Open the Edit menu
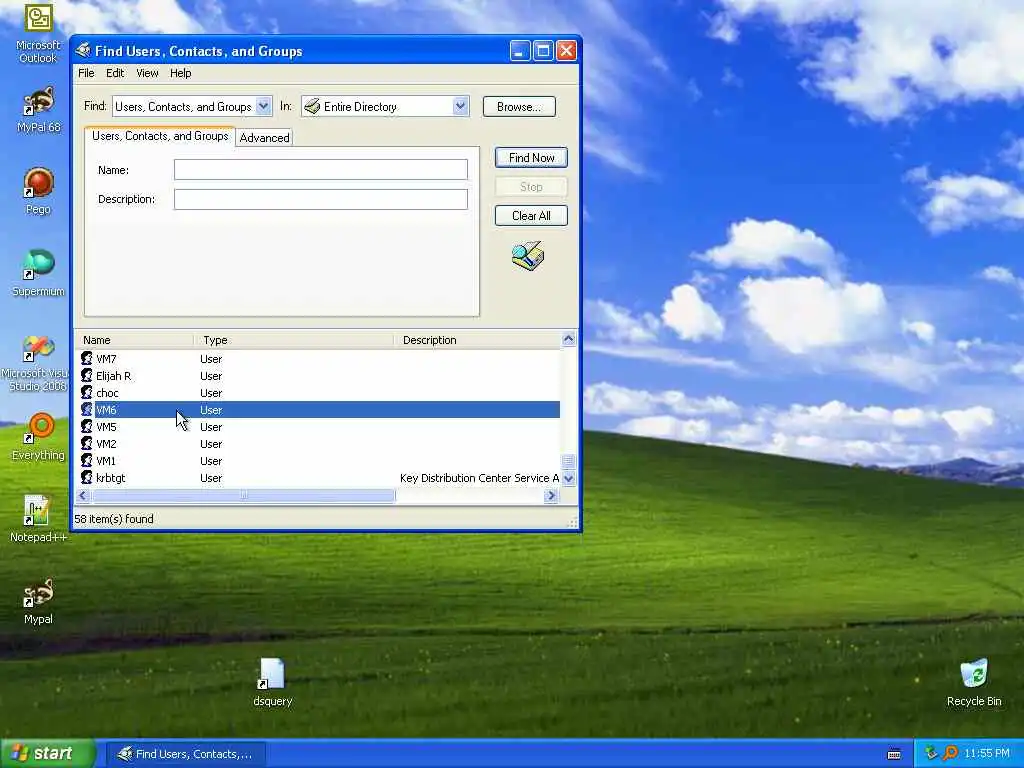Image resolution: width=1024 pixels, height=768 pixels. click(115, 73)
